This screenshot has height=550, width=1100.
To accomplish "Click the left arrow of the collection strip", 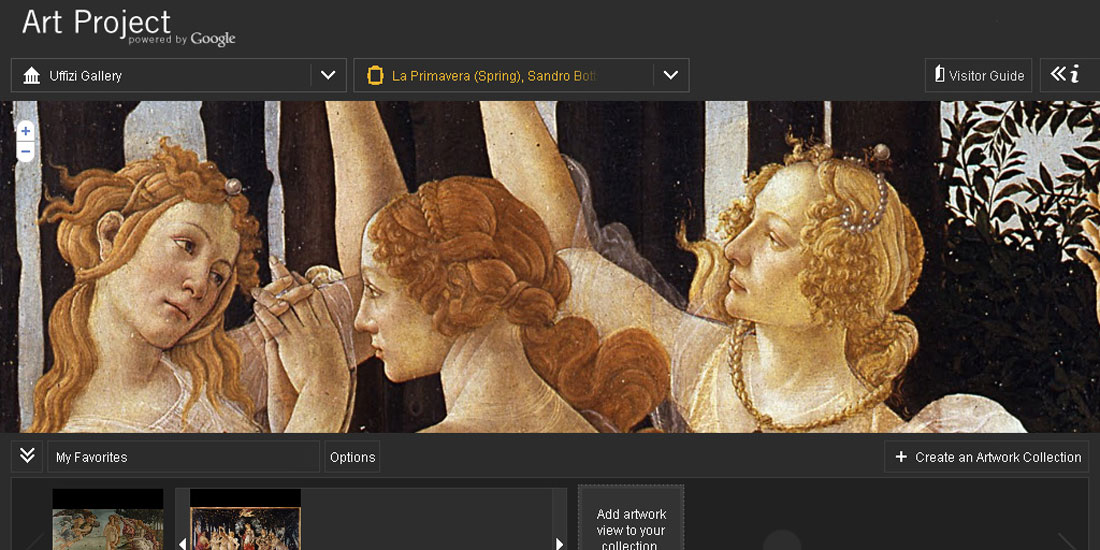I will [x=182, y=544].
